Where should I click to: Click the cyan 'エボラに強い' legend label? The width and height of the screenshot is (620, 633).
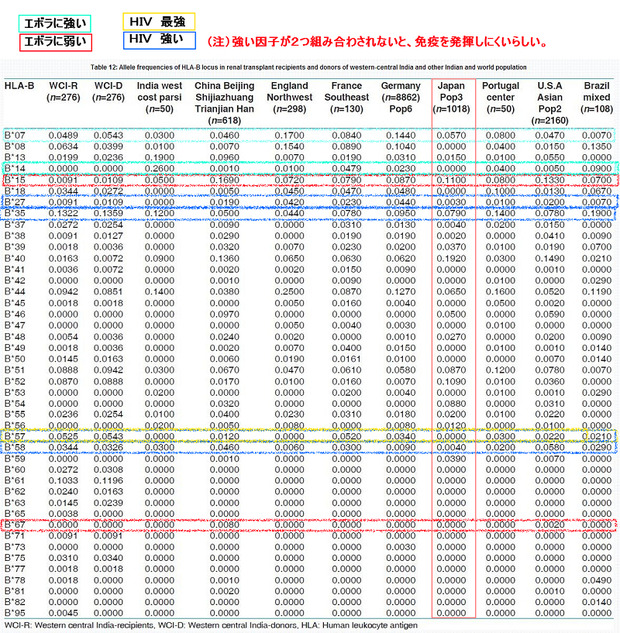coord(55,23)
